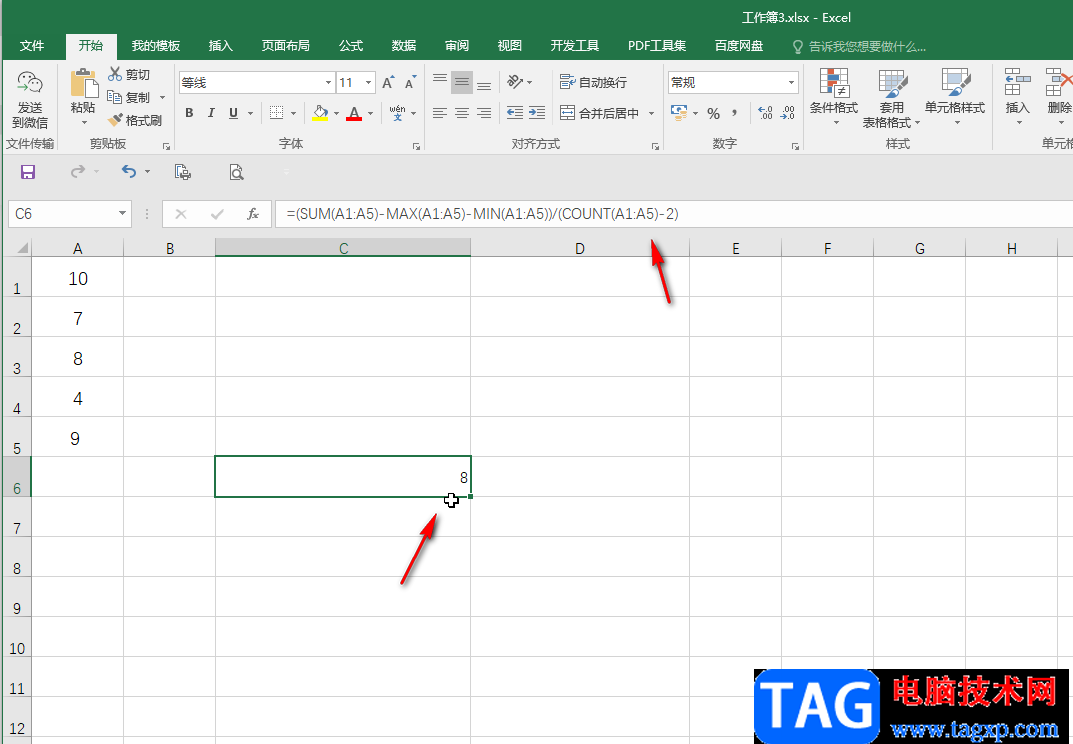Select the Format Painter (格式刷) tool
Image resolution: width=1073 pixels, height=744 pixels.
tap(135, 120)
